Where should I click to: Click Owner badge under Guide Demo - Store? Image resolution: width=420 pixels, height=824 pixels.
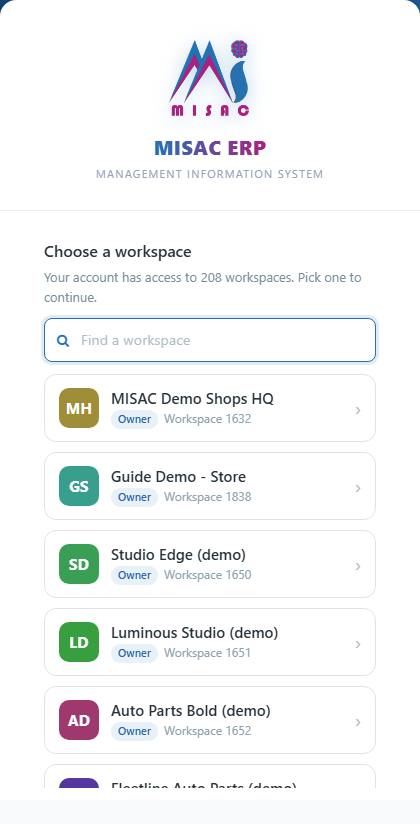pos(134,497)
